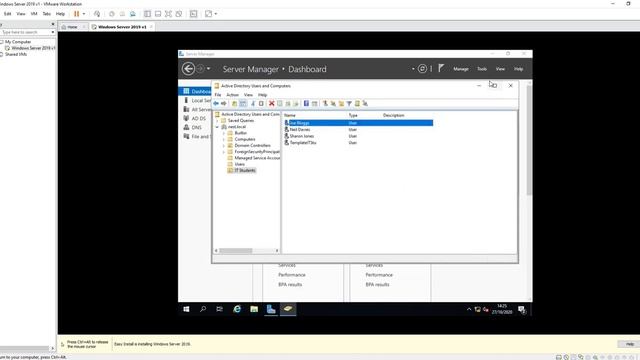This screenshot has width=640, height=360.
Task: Open the VMware library search dropdown arrow
Action: point(53,32)
